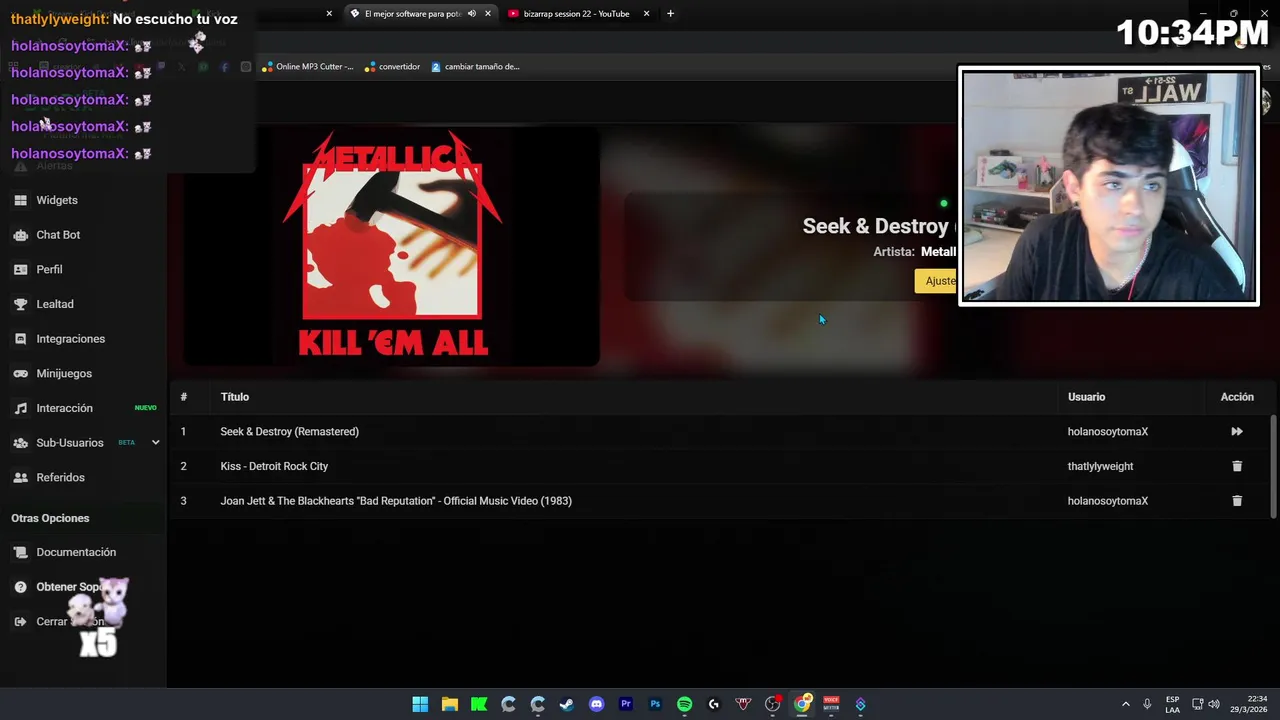1280x720 pixels.
Task: Click the Minijuegos gamepad icon
Action: 20,373
